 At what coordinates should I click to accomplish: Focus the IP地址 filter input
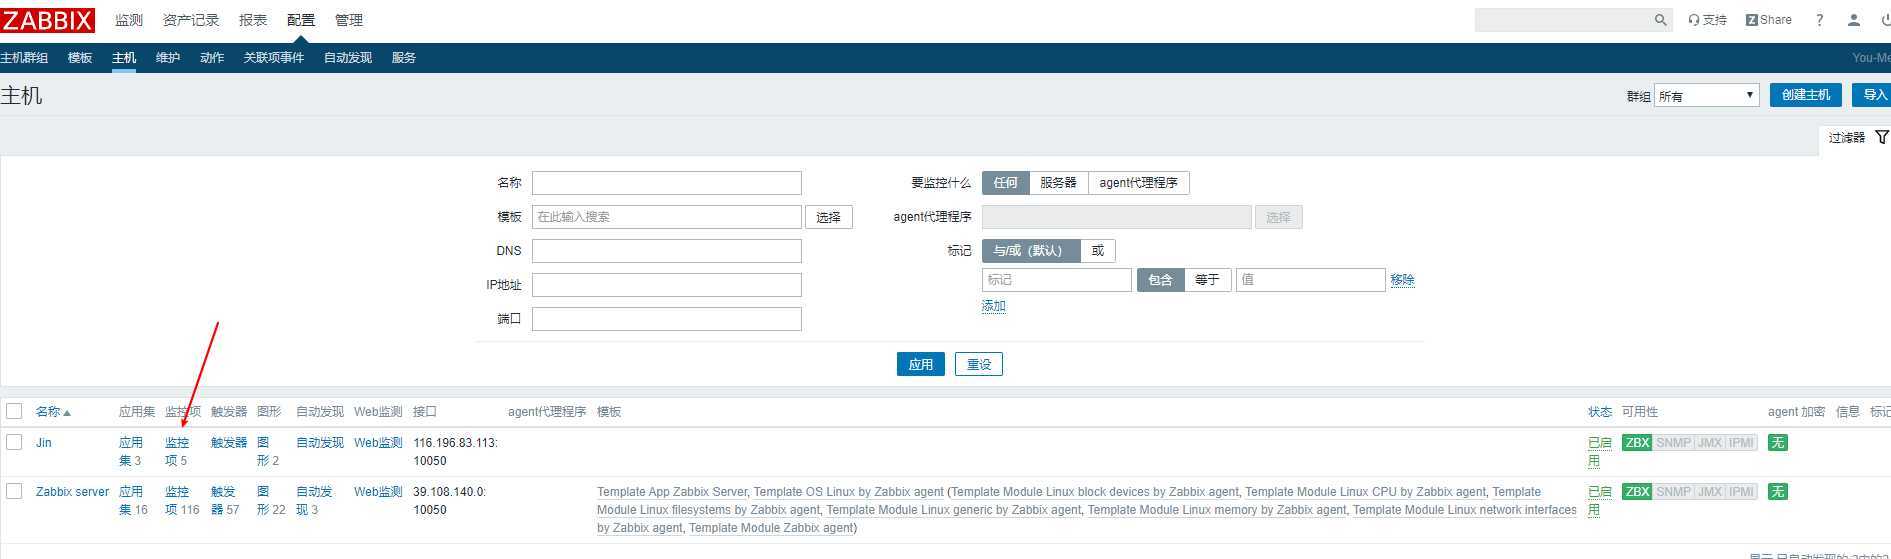(667, 285)
